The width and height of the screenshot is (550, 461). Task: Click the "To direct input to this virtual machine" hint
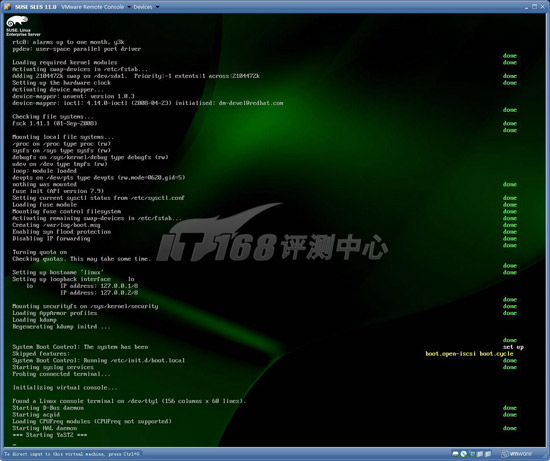pos(72,454)
